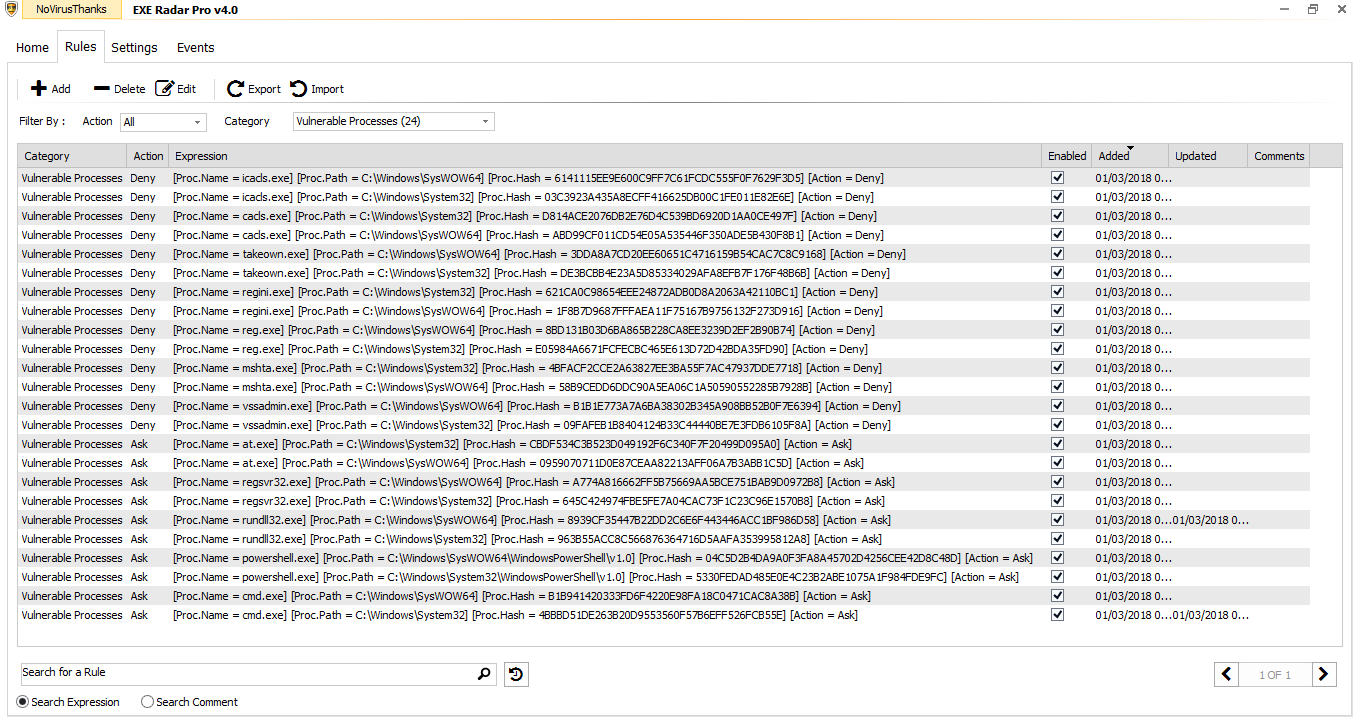Select the SysWOW64 regini.exe rule expression
1363x725 pixels.
coord(528,311)
